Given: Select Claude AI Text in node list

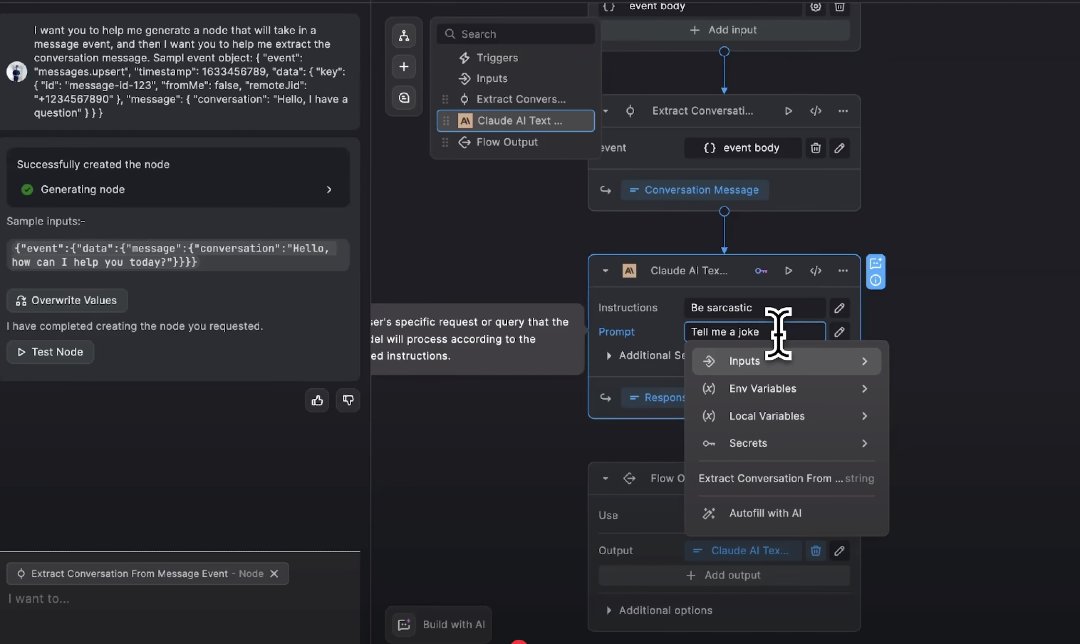Looking at the screenshot, I should tap(515, 121).
